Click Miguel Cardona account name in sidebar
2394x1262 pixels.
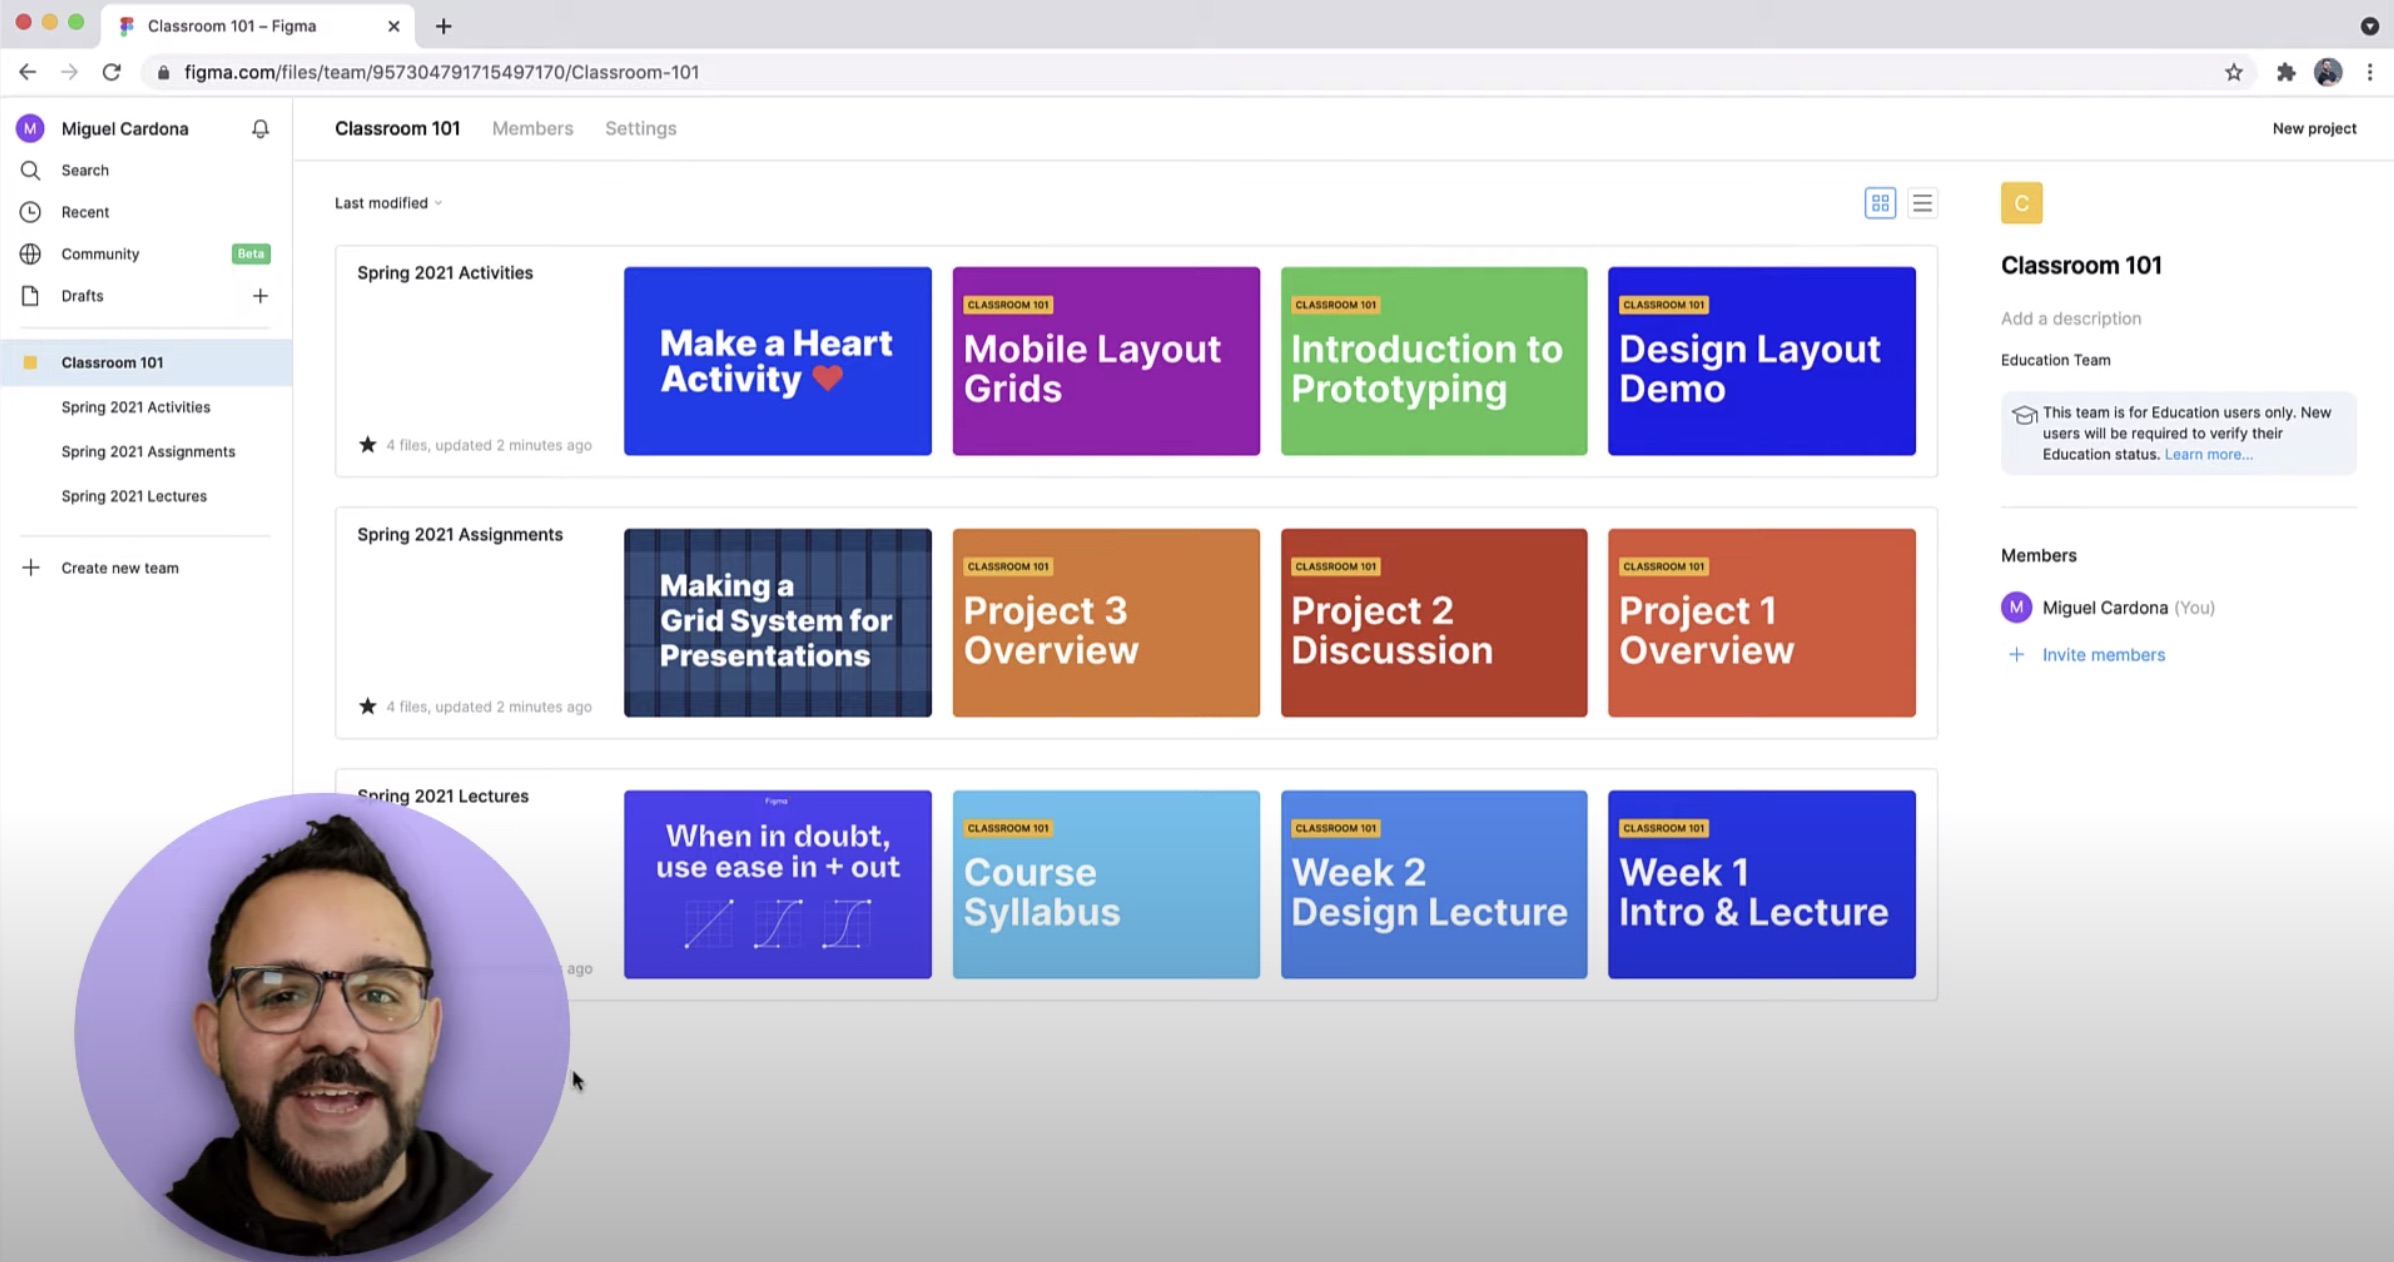125,128
